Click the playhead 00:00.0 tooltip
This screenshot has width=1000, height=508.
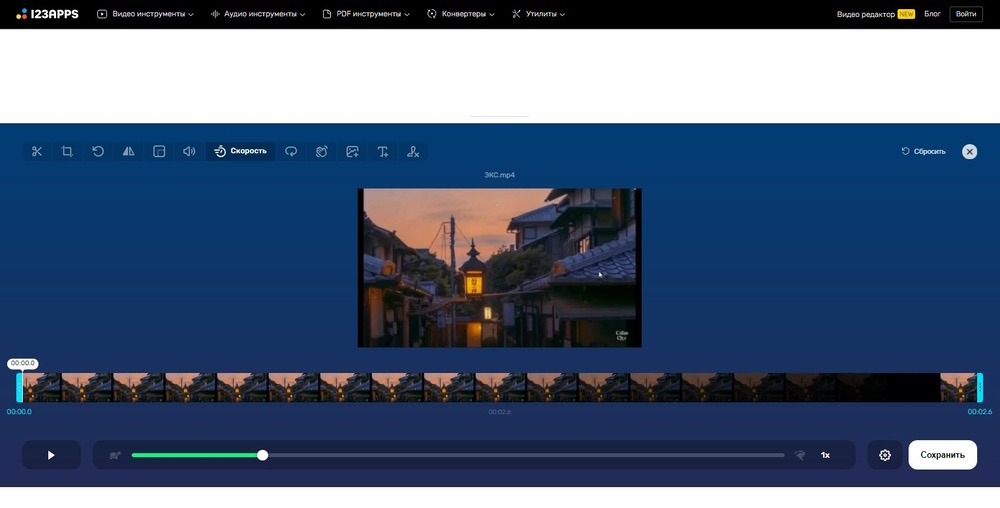tap(22, 363)
